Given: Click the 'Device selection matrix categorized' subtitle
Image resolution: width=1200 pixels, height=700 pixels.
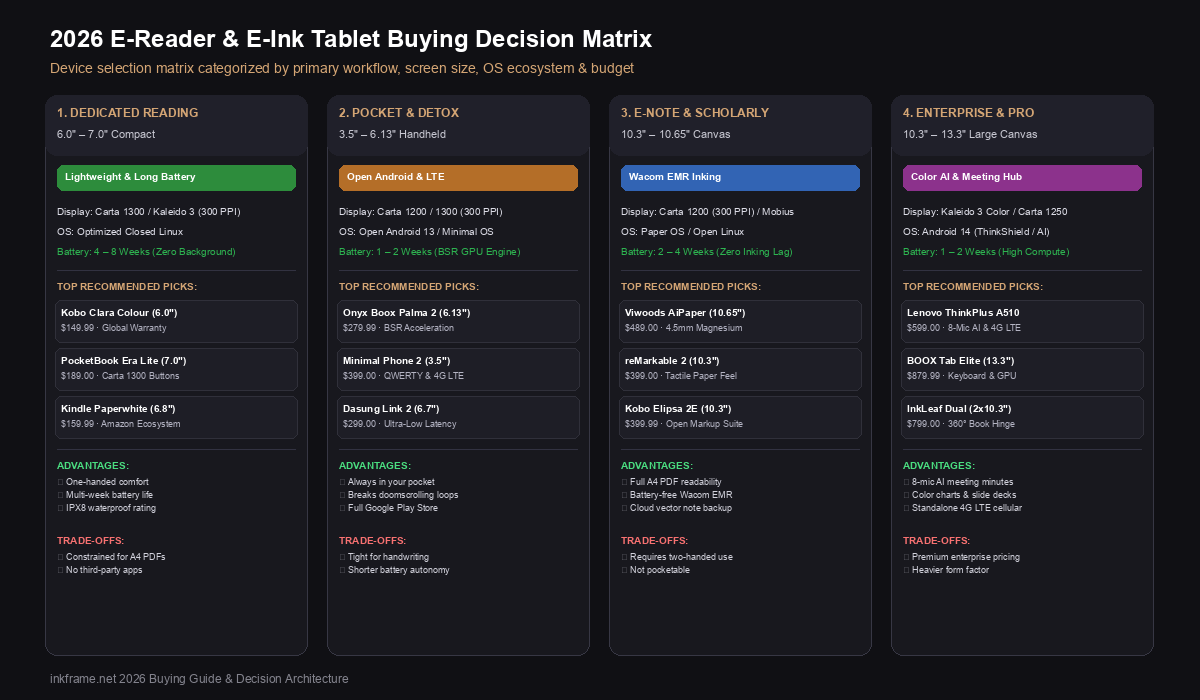Looking at the screenshot, I should coord(342,69).
